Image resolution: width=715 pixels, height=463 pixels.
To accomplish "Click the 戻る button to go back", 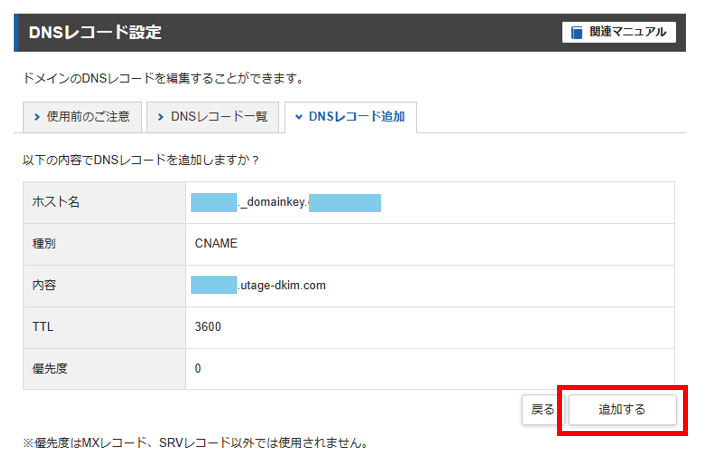I will [x=542, y=410].
